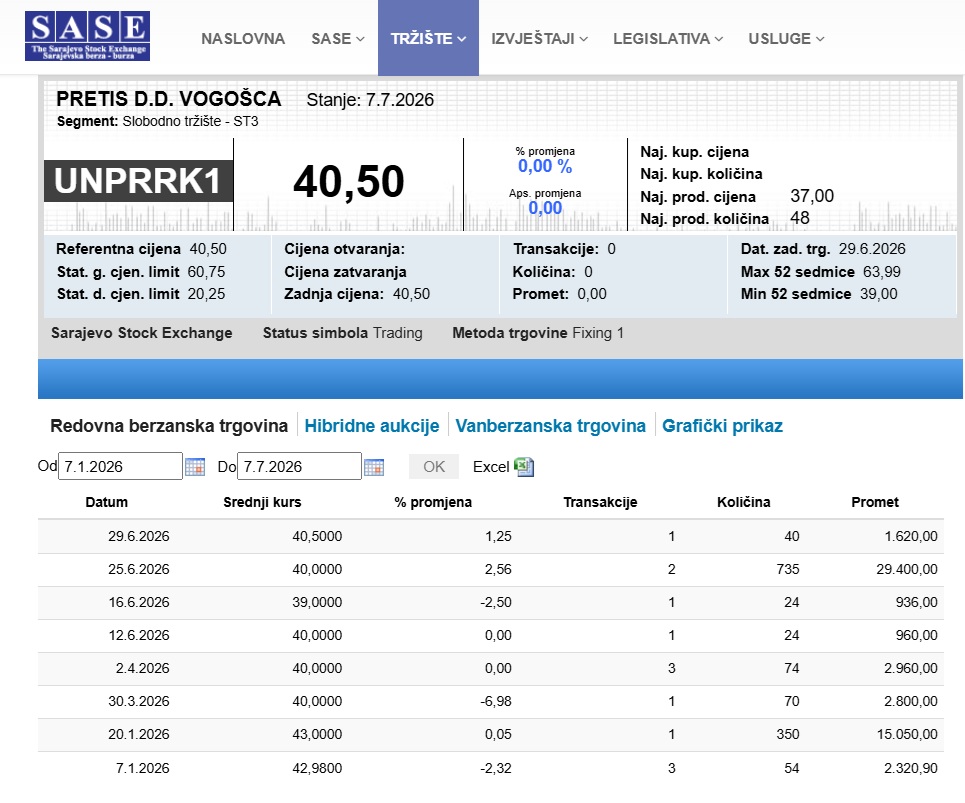Focus the Od date field showing 7.1.2026
The width and height of the screenshot is (965, 803).
121,466
